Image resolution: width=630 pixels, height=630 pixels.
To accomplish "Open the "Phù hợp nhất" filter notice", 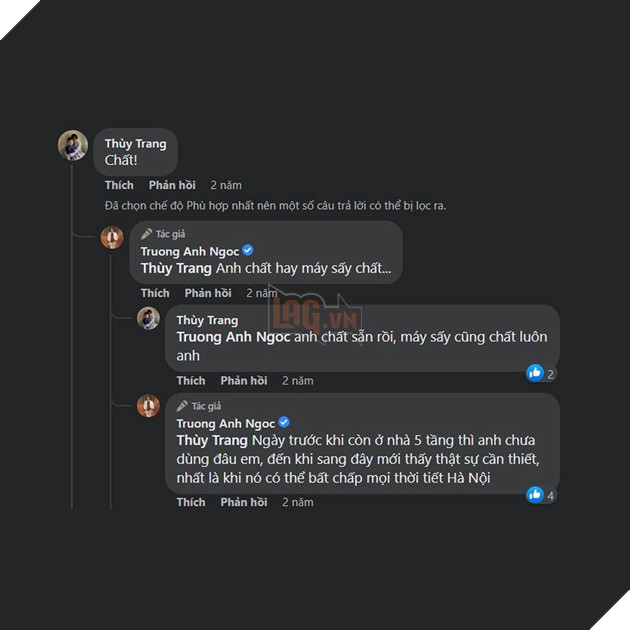I will [275, 205].
